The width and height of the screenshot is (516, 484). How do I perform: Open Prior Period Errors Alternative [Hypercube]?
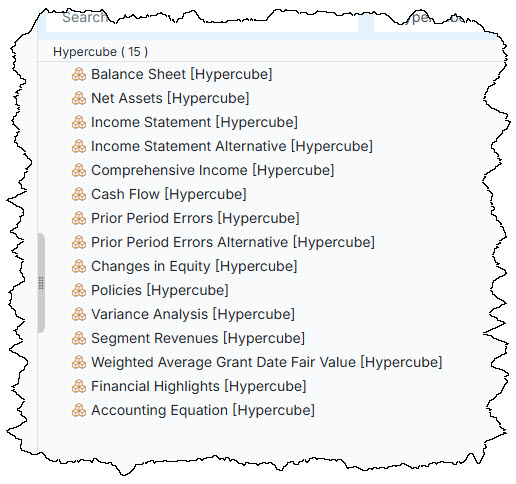(233, 242)
